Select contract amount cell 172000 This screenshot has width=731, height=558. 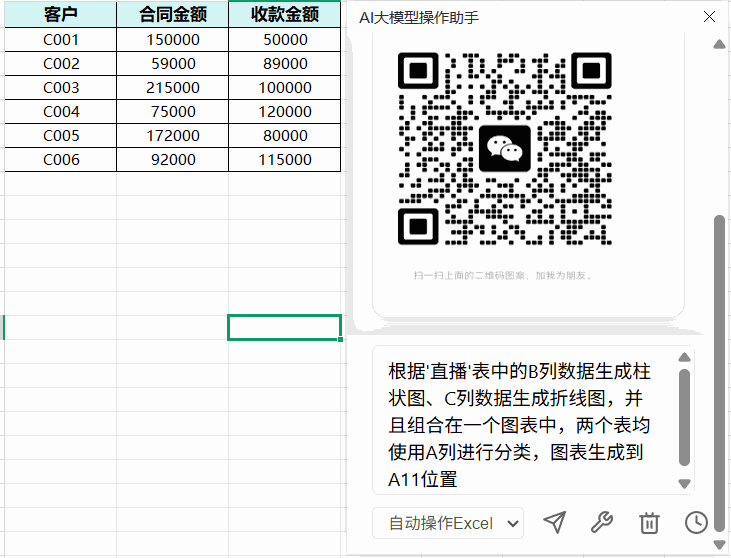click(172, 136)
